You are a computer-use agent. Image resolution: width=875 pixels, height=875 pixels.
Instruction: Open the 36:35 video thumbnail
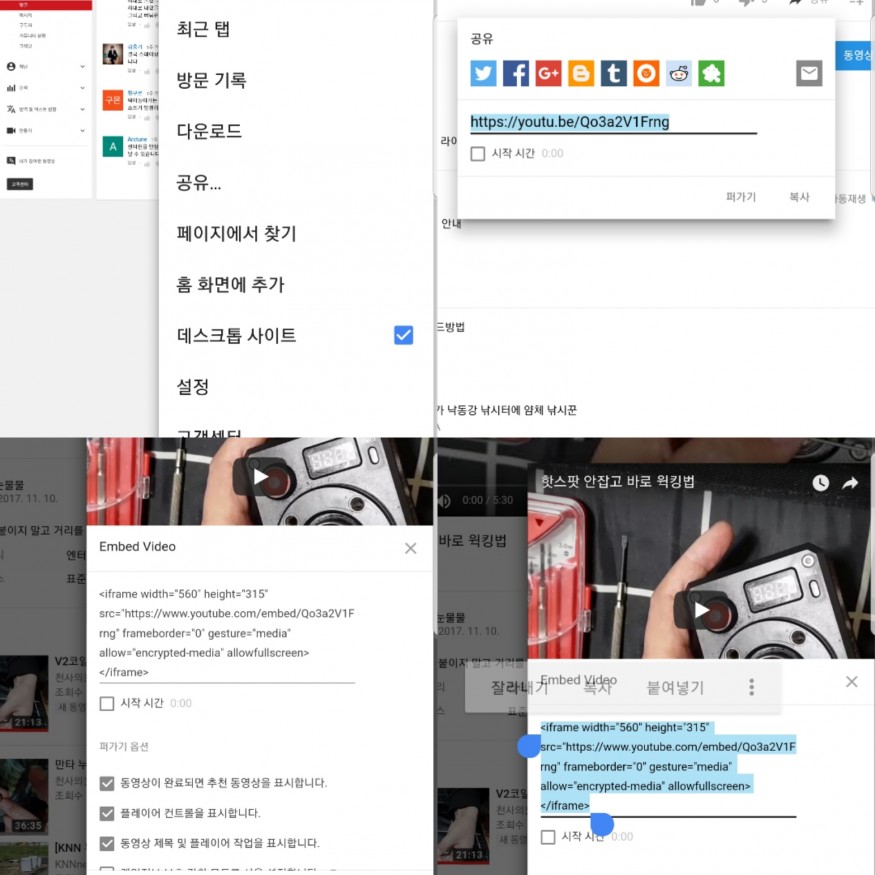coord(24,797)
